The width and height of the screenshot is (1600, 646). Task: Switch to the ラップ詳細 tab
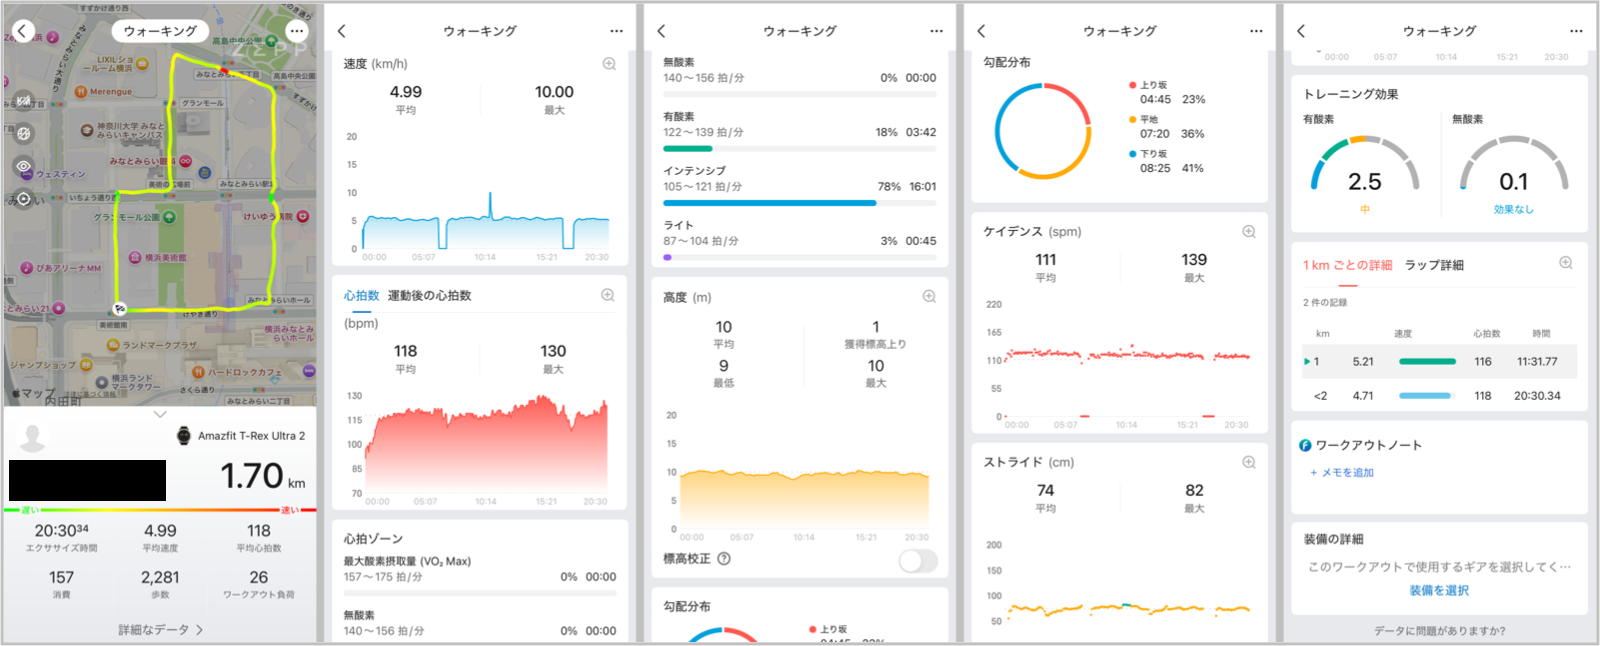[x=1434, y=265]
